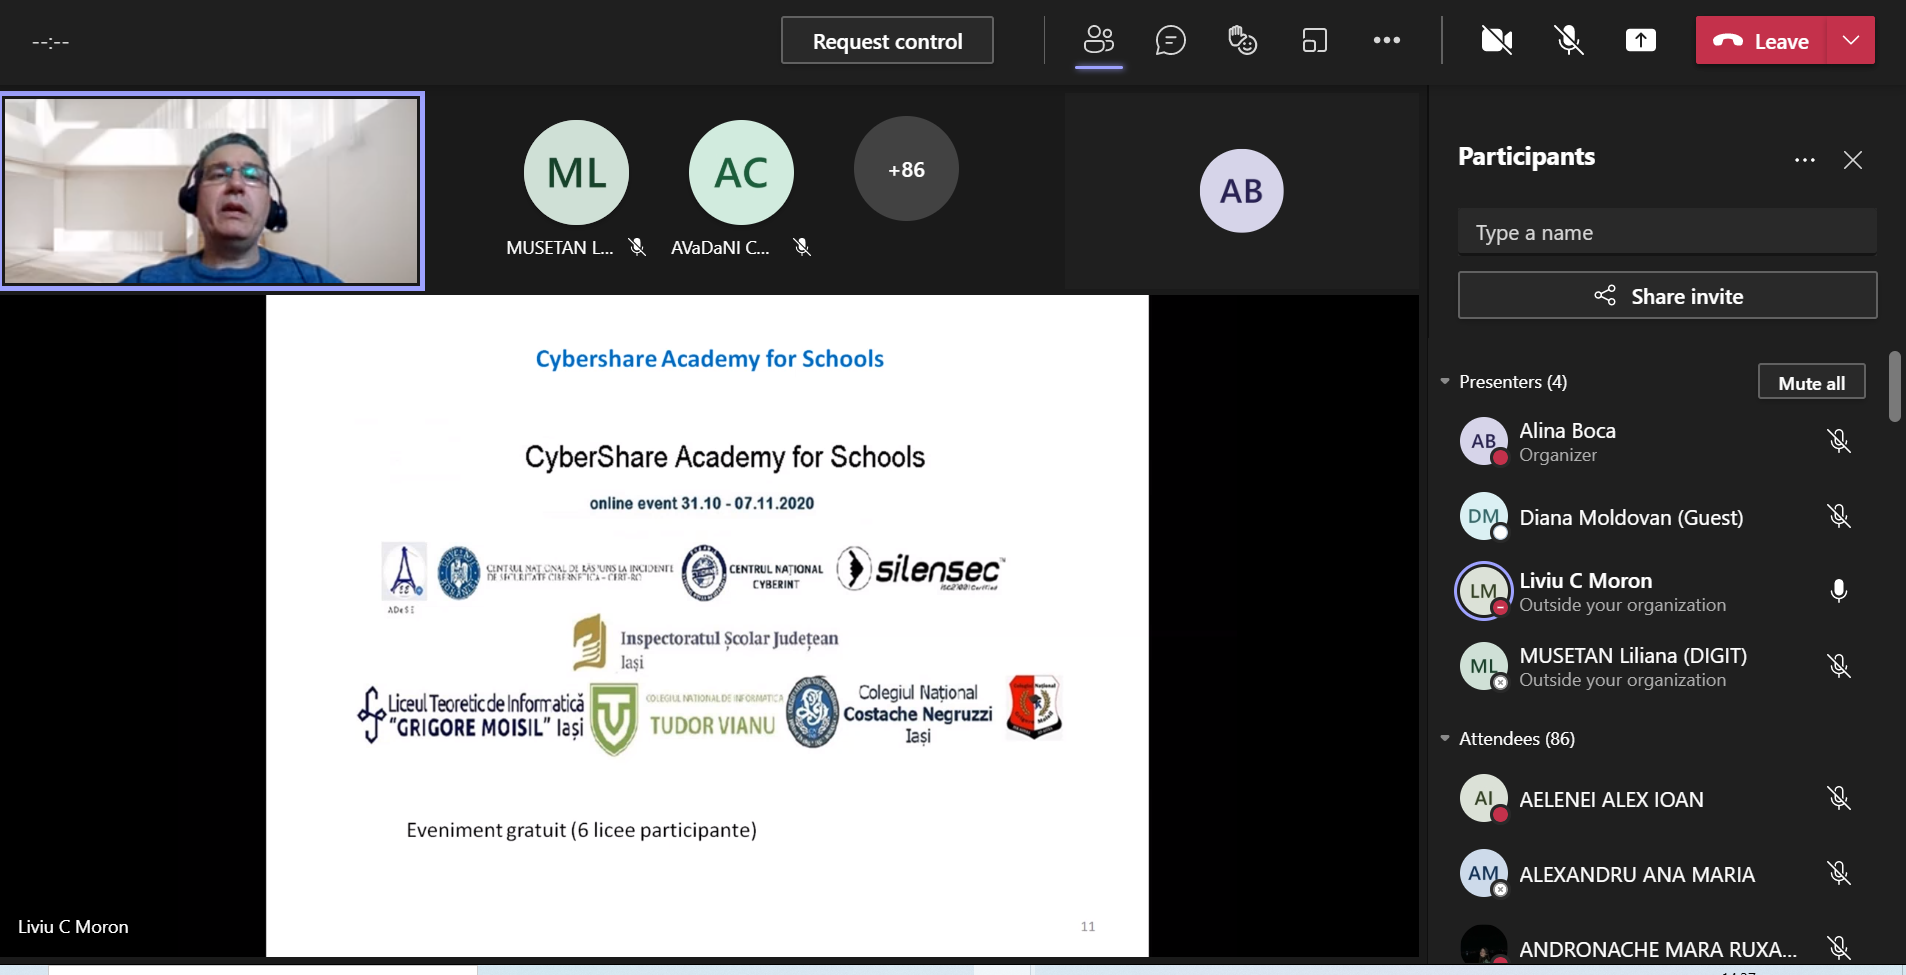Open participants panel more options ellipsis
The width and height of the screenshot is (1906, 975).
point(1804,160)
